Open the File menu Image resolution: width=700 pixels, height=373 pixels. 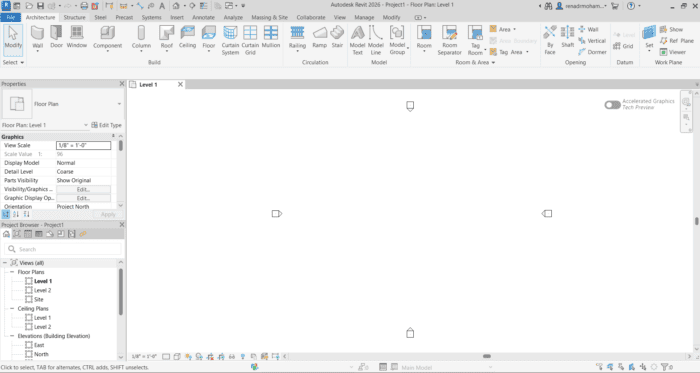(11, 17)
